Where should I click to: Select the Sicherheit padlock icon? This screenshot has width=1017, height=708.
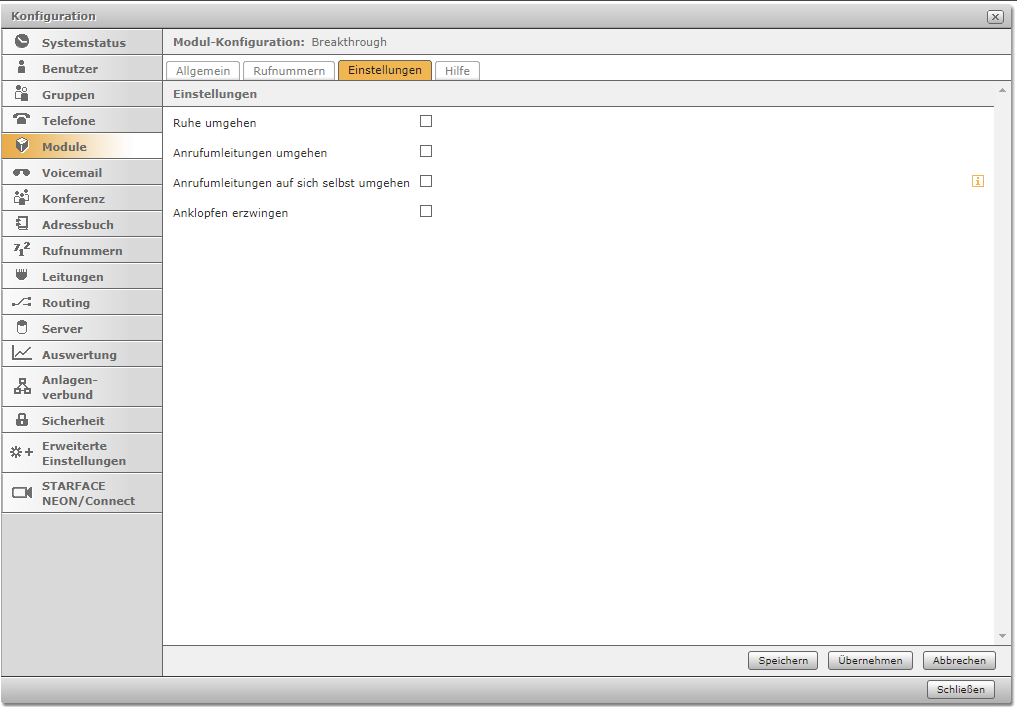coord(22,420)
